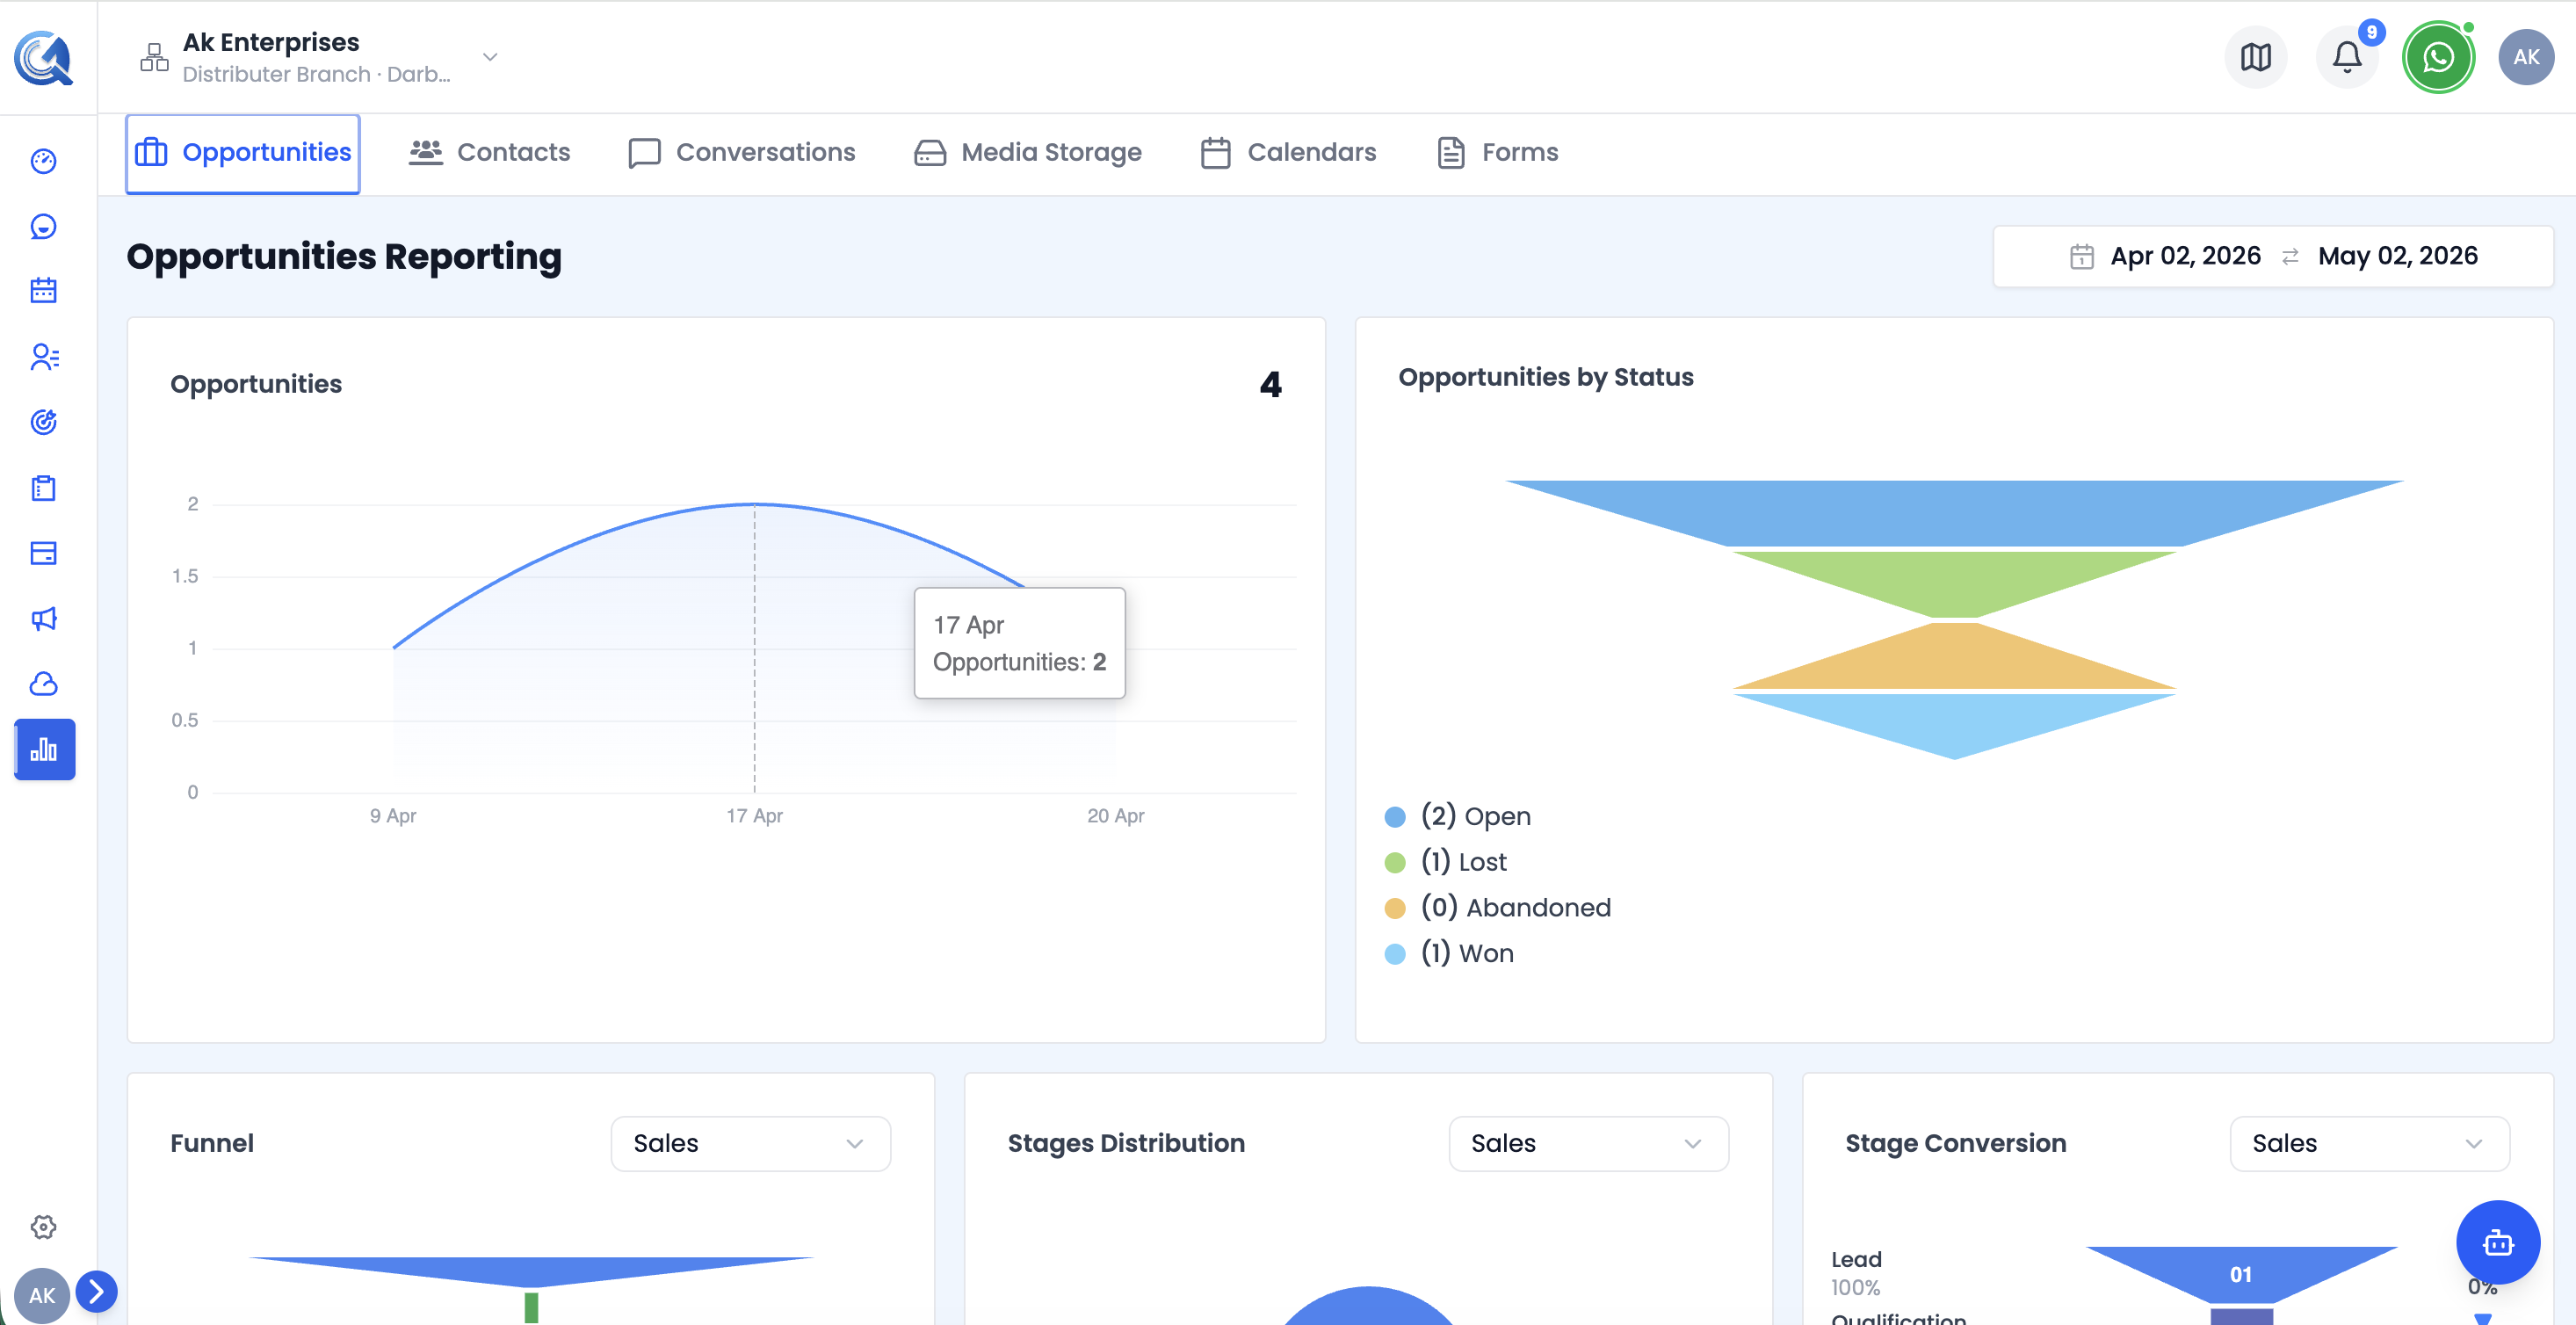Toggle the Won status legend item
This screenshot has height=1325, width=2576.
click(x=1449, y=953)
